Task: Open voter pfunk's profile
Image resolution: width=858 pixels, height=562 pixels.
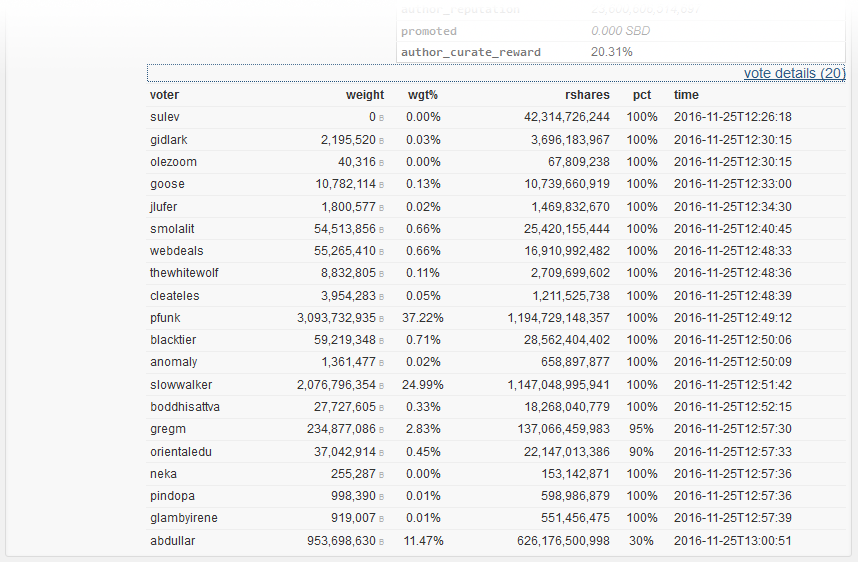Action: tap(165, 318)
